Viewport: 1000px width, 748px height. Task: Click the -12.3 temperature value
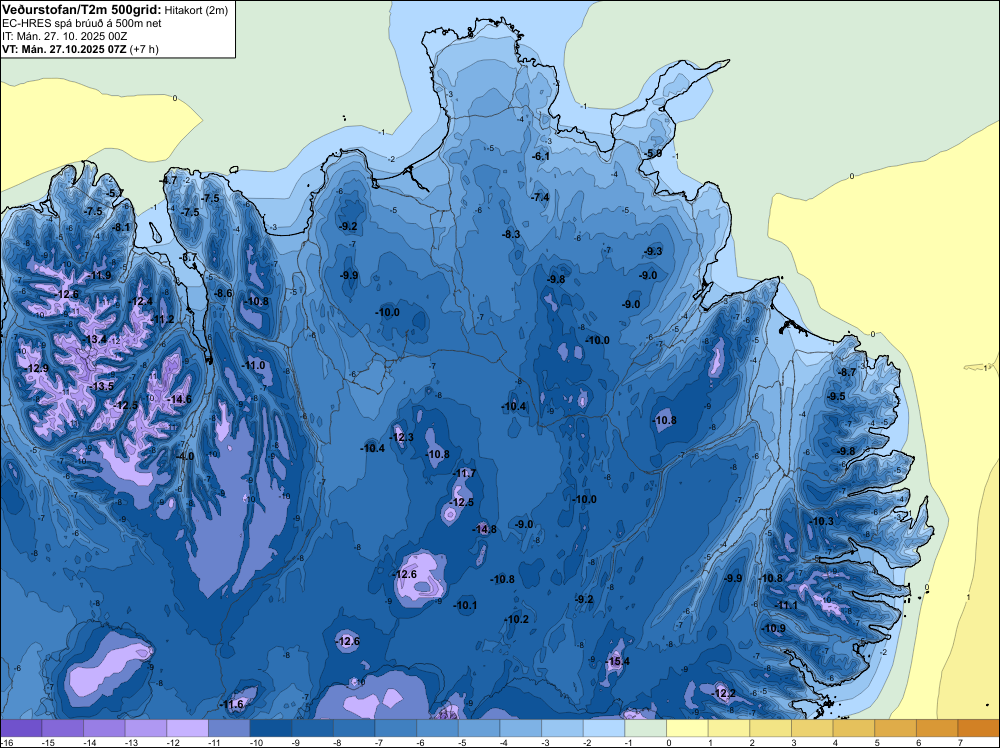(x=402, y=437)
